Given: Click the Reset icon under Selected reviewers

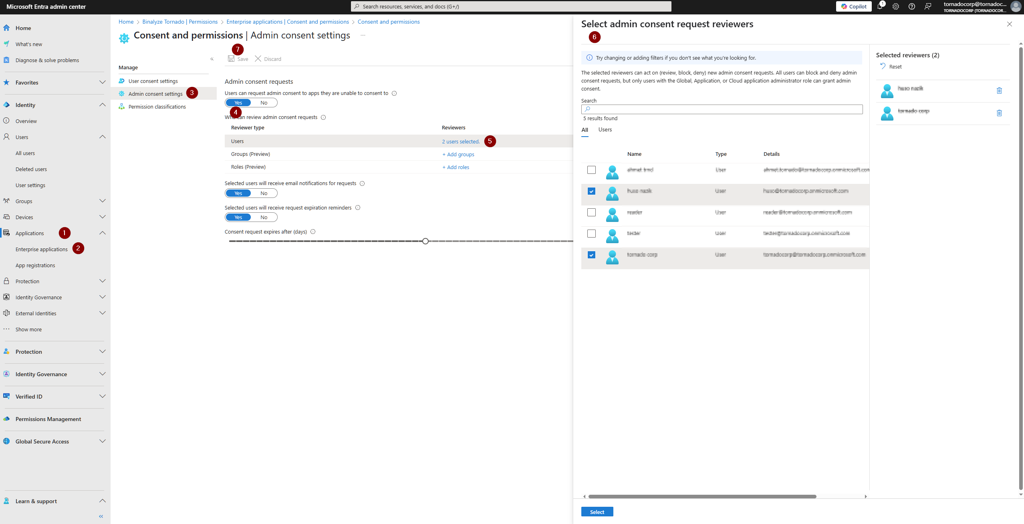Looking at the screenshot, I should [x=883, y=67].
